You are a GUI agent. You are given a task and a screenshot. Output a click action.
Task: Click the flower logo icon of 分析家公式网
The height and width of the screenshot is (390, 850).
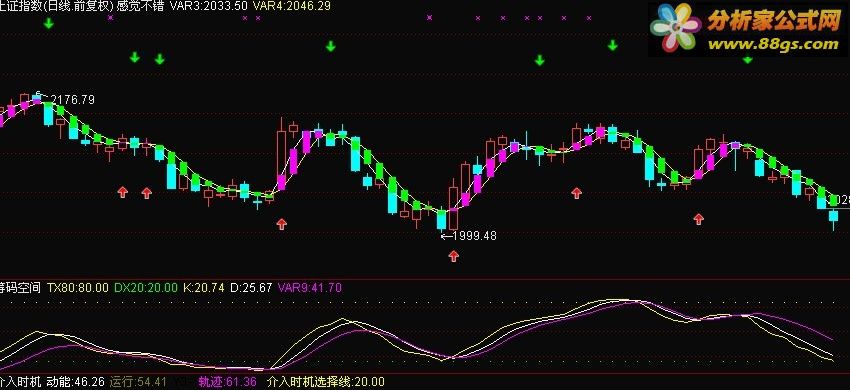click(x=675, y=28)
